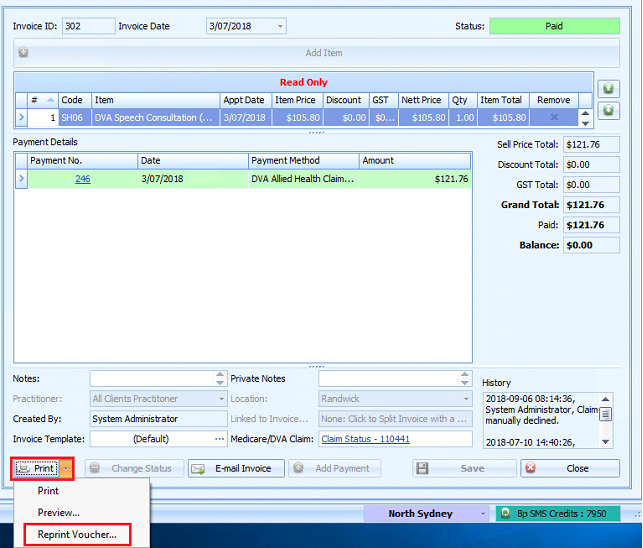Expand the SH06 item row indicator
Image resolution: width=643 pixels, height=548 pixels.
click(21, 117)
